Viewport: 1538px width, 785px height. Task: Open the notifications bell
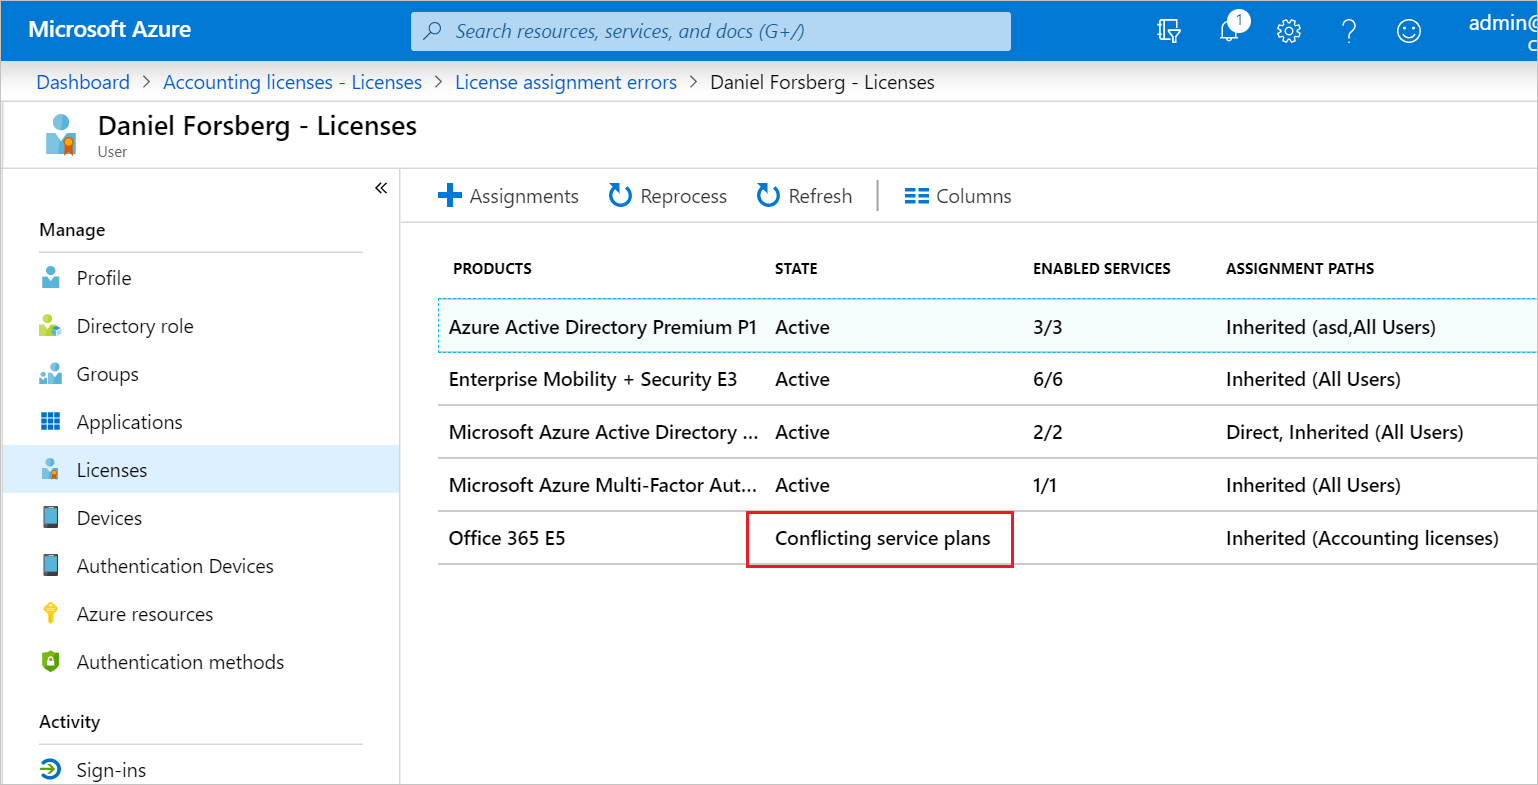1230,31
